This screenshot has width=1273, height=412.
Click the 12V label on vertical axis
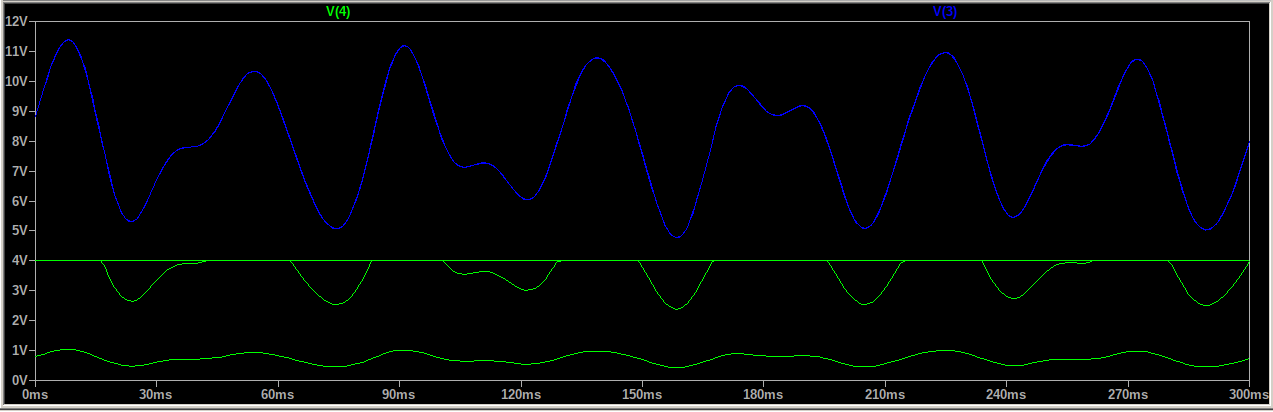click(18, 21)
